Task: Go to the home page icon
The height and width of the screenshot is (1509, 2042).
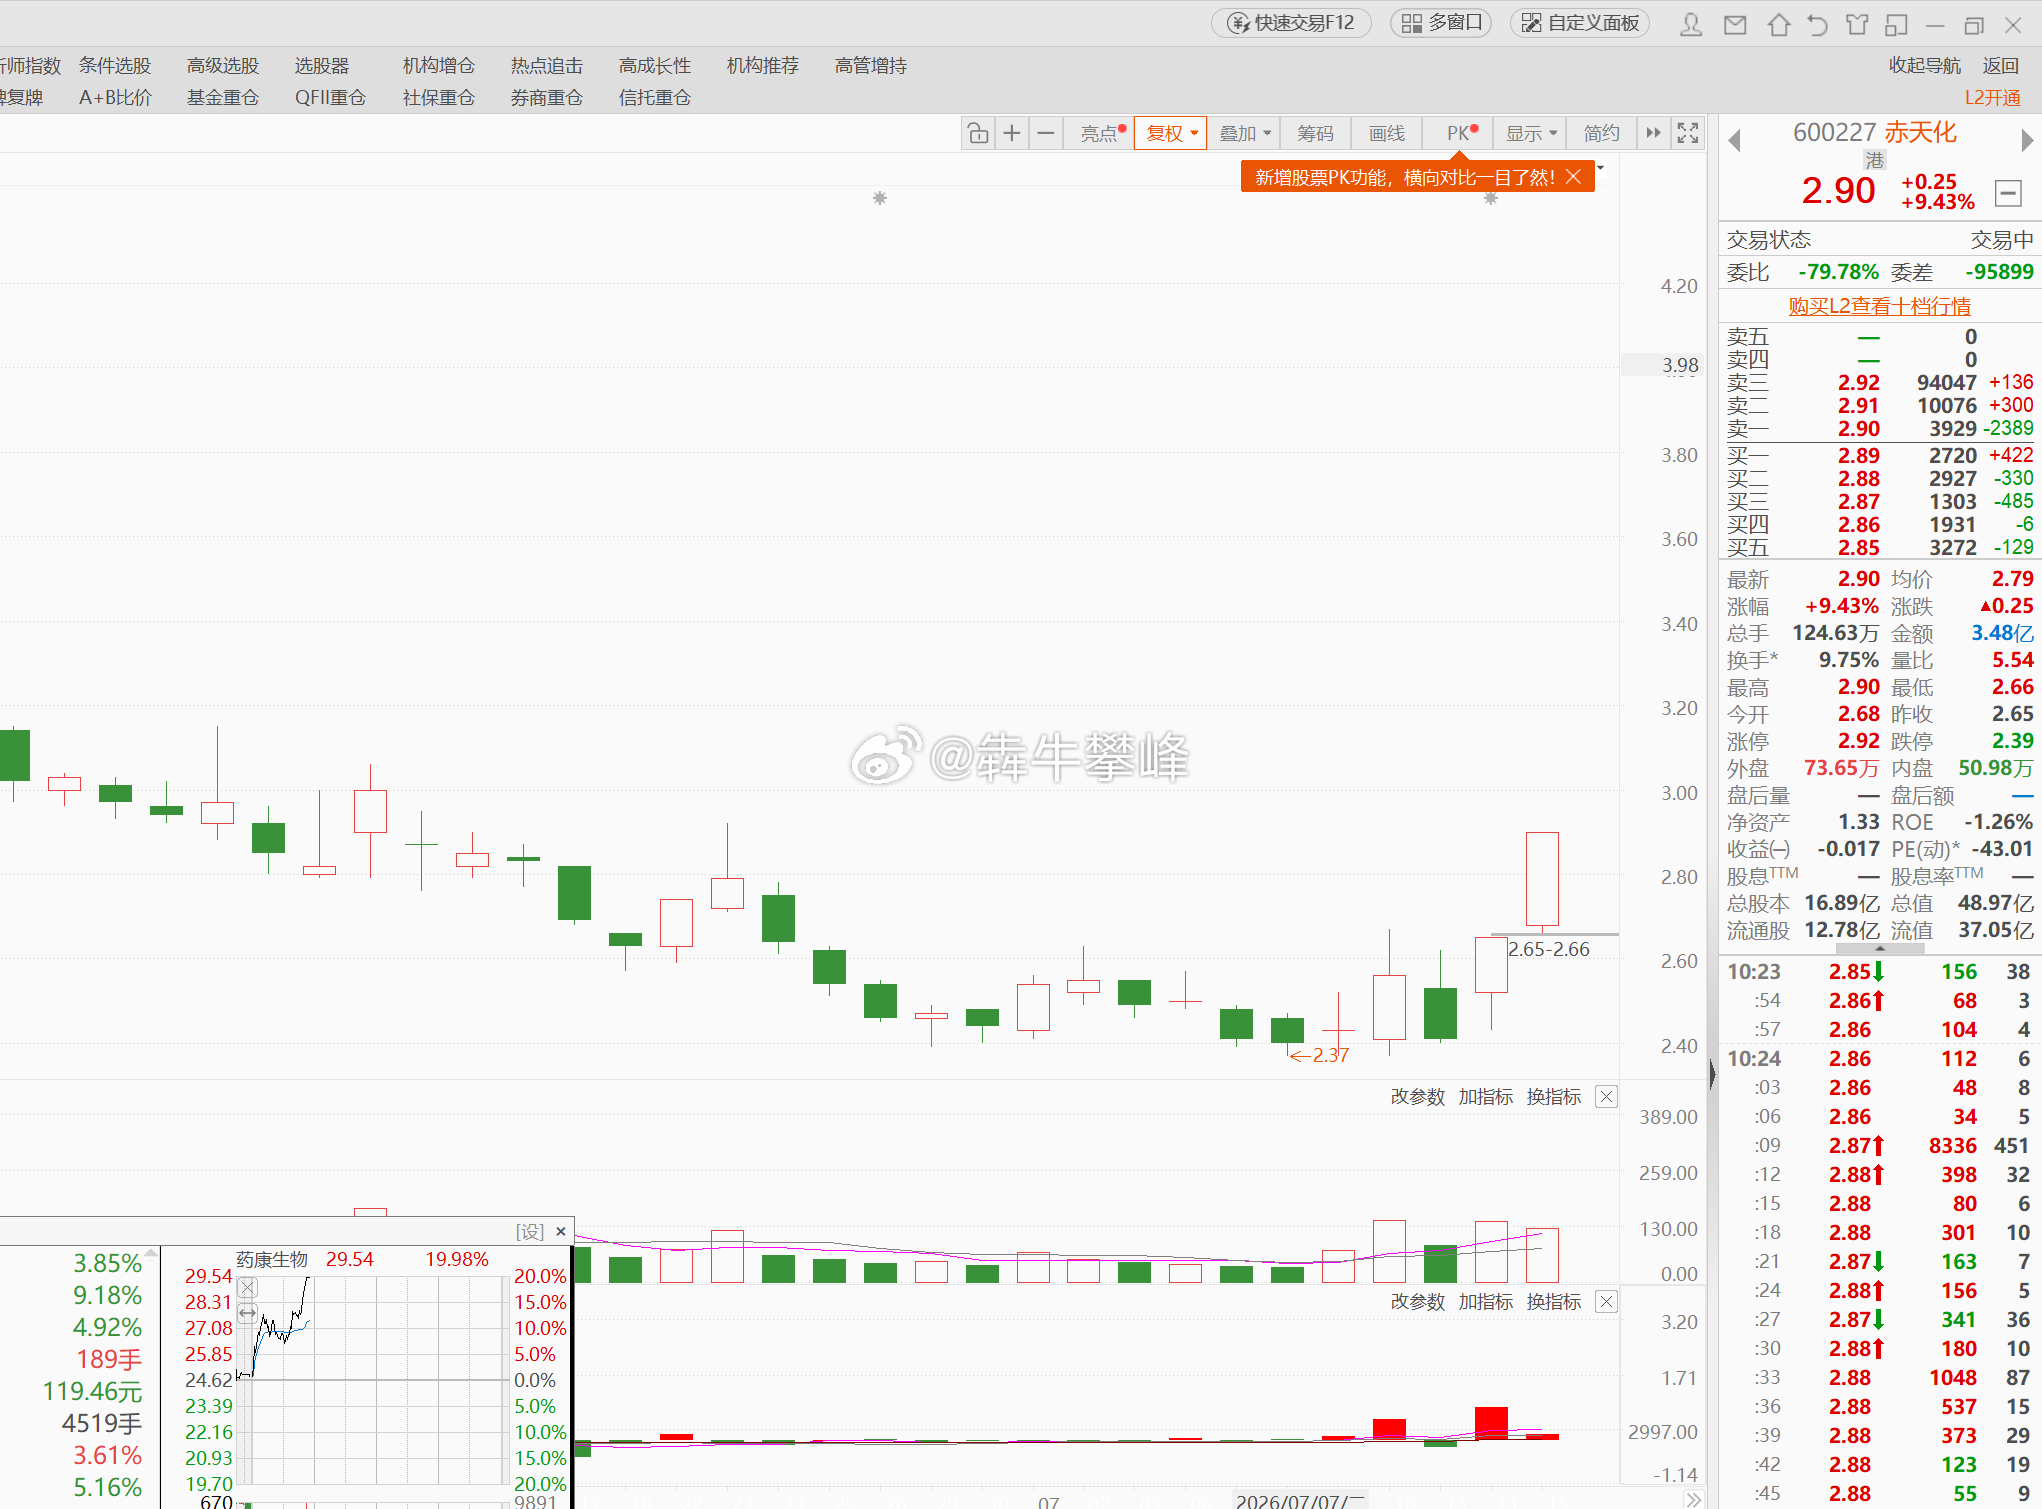Action: click(x=1778, y=24)
